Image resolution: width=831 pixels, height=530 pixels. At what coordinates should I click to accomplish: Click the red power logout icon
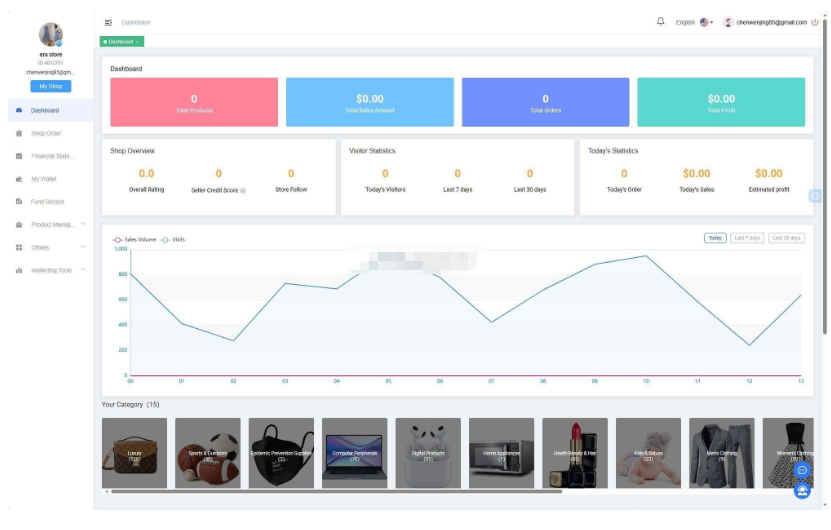tap(815, 22)
